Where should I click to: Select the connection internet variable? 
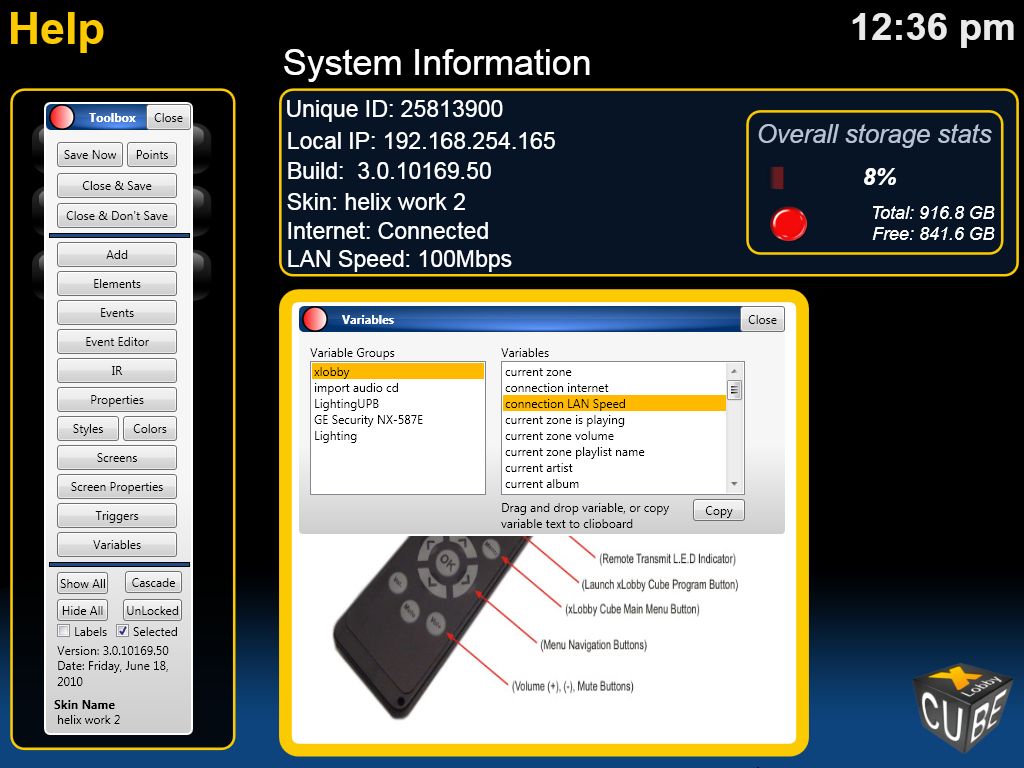point(615,388)
